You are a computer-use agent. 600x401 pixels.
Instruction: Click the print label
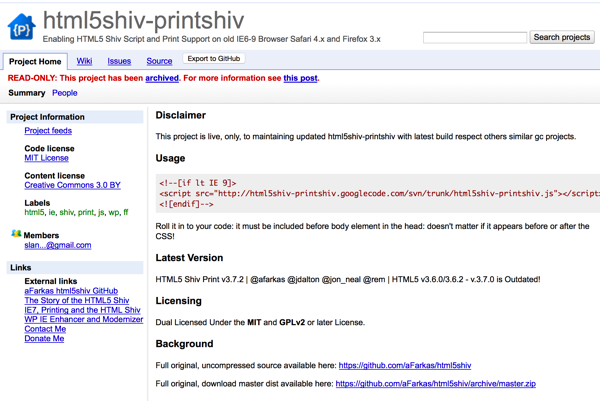coord(86,212)
